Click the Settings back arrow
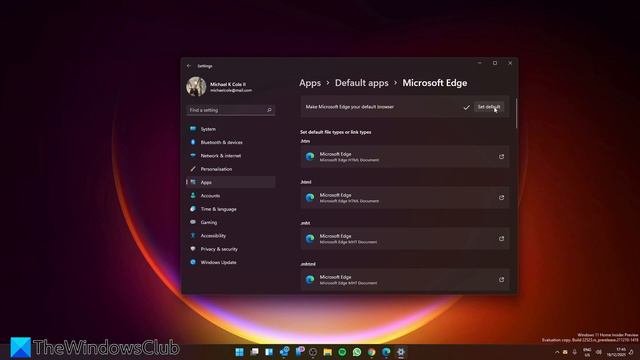640x360 pixels. pyautogui.click(x=189, y=66)
